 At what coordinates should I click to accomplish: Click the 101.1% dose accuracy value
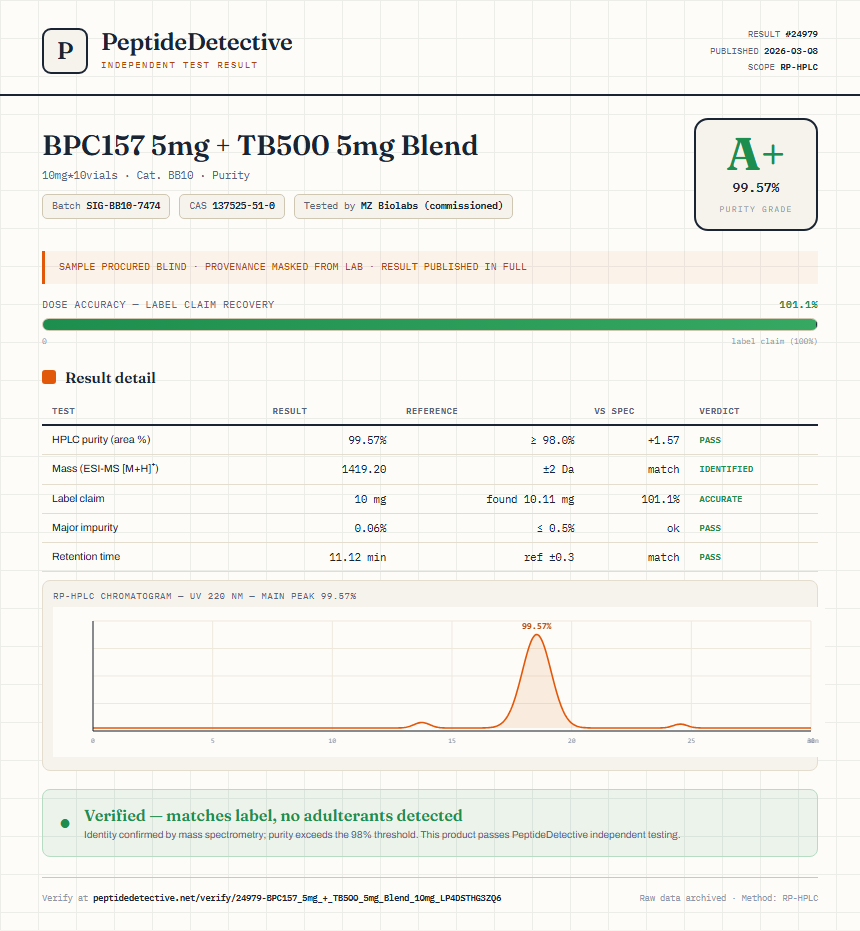point(798,305)
